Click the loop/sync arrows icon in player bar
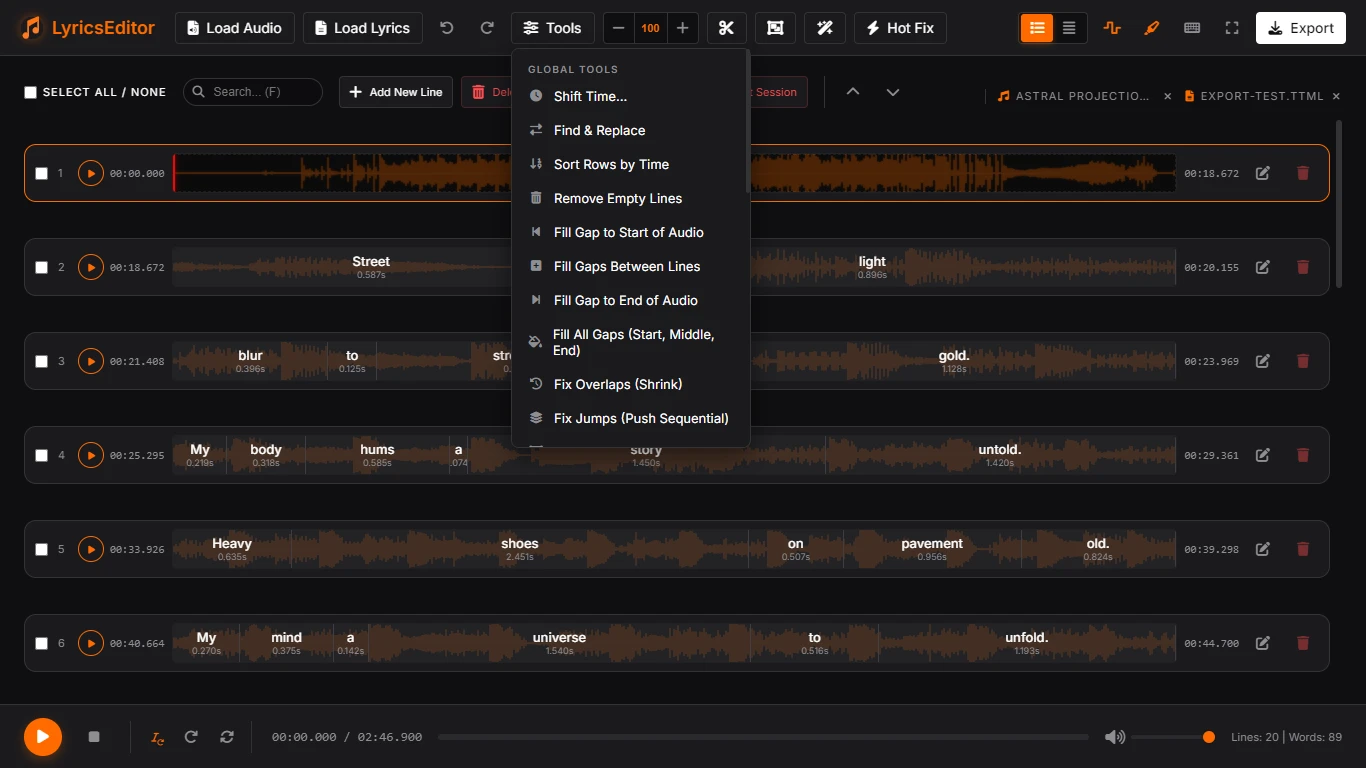The image size is (1366, 768). [x=227, y=737]
